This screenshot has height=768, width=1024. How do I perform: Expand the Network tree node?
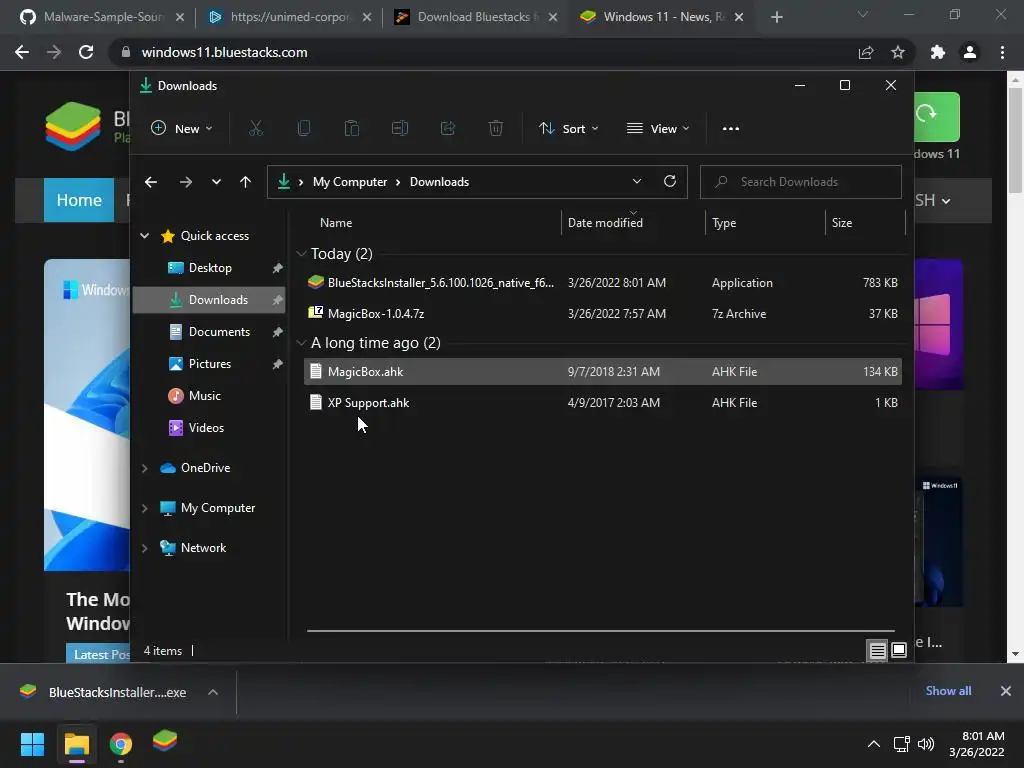(x=144, y=548)
